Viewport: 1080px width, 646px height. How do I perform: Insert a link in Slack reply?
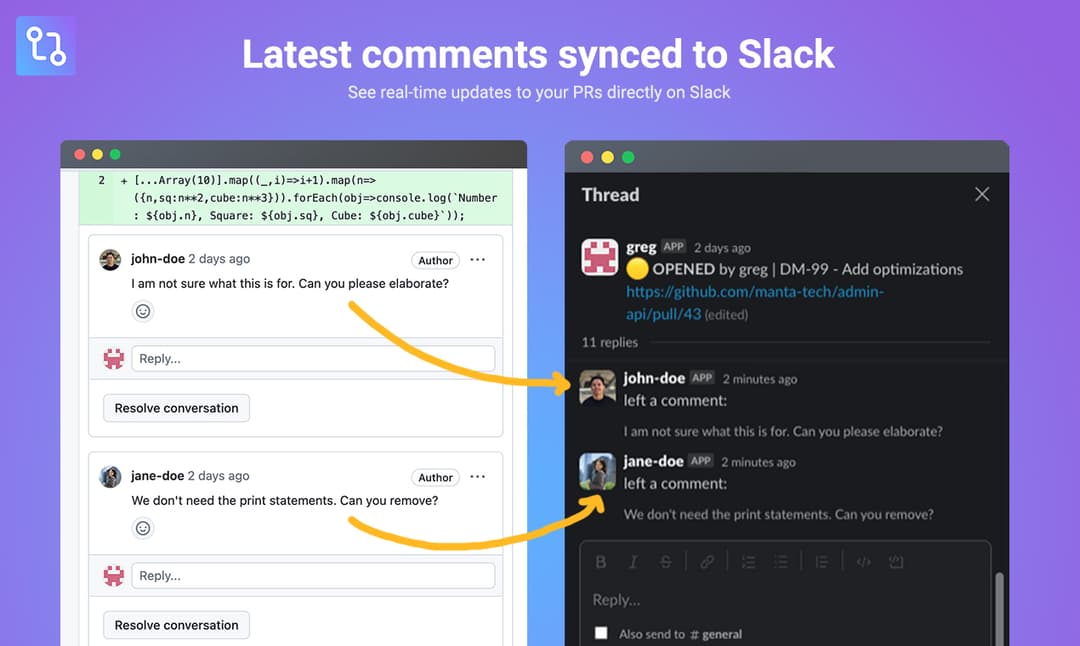[707, 562]
